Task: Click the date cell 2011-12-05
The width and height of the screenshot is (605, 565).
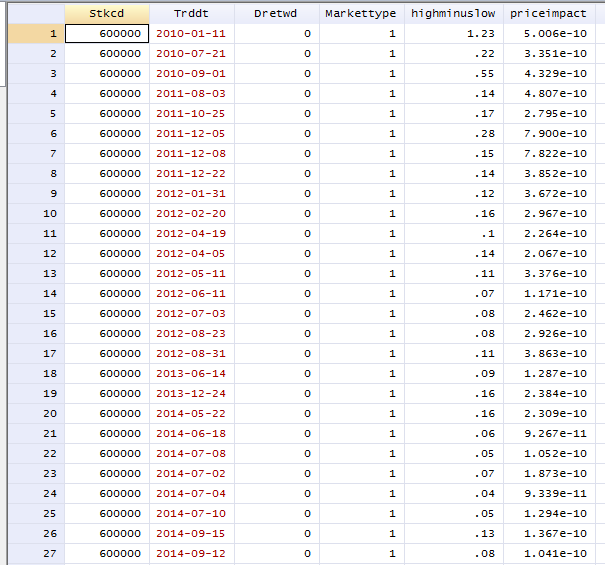Action: (192, 134)
